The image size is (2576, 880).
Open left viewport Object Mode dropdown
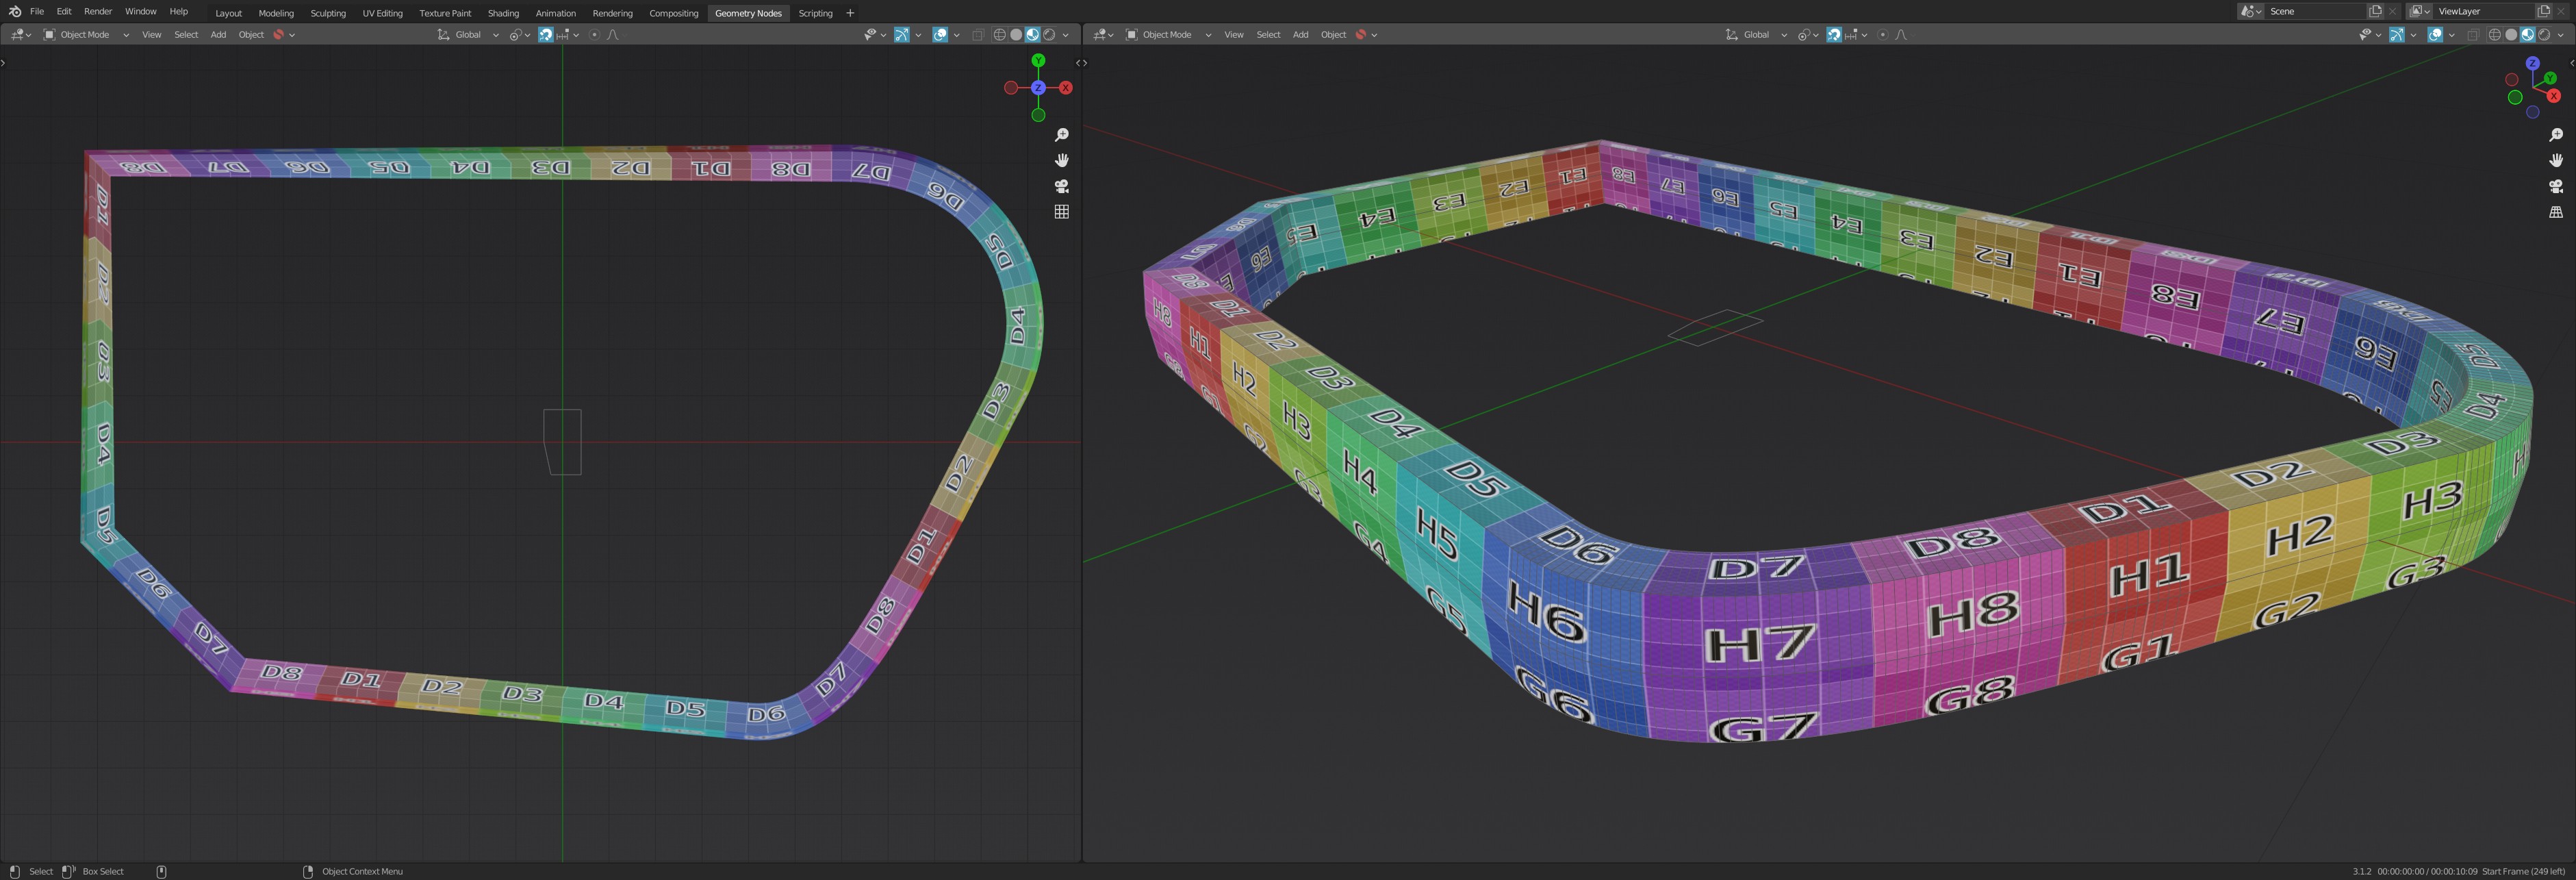point(86,35)
